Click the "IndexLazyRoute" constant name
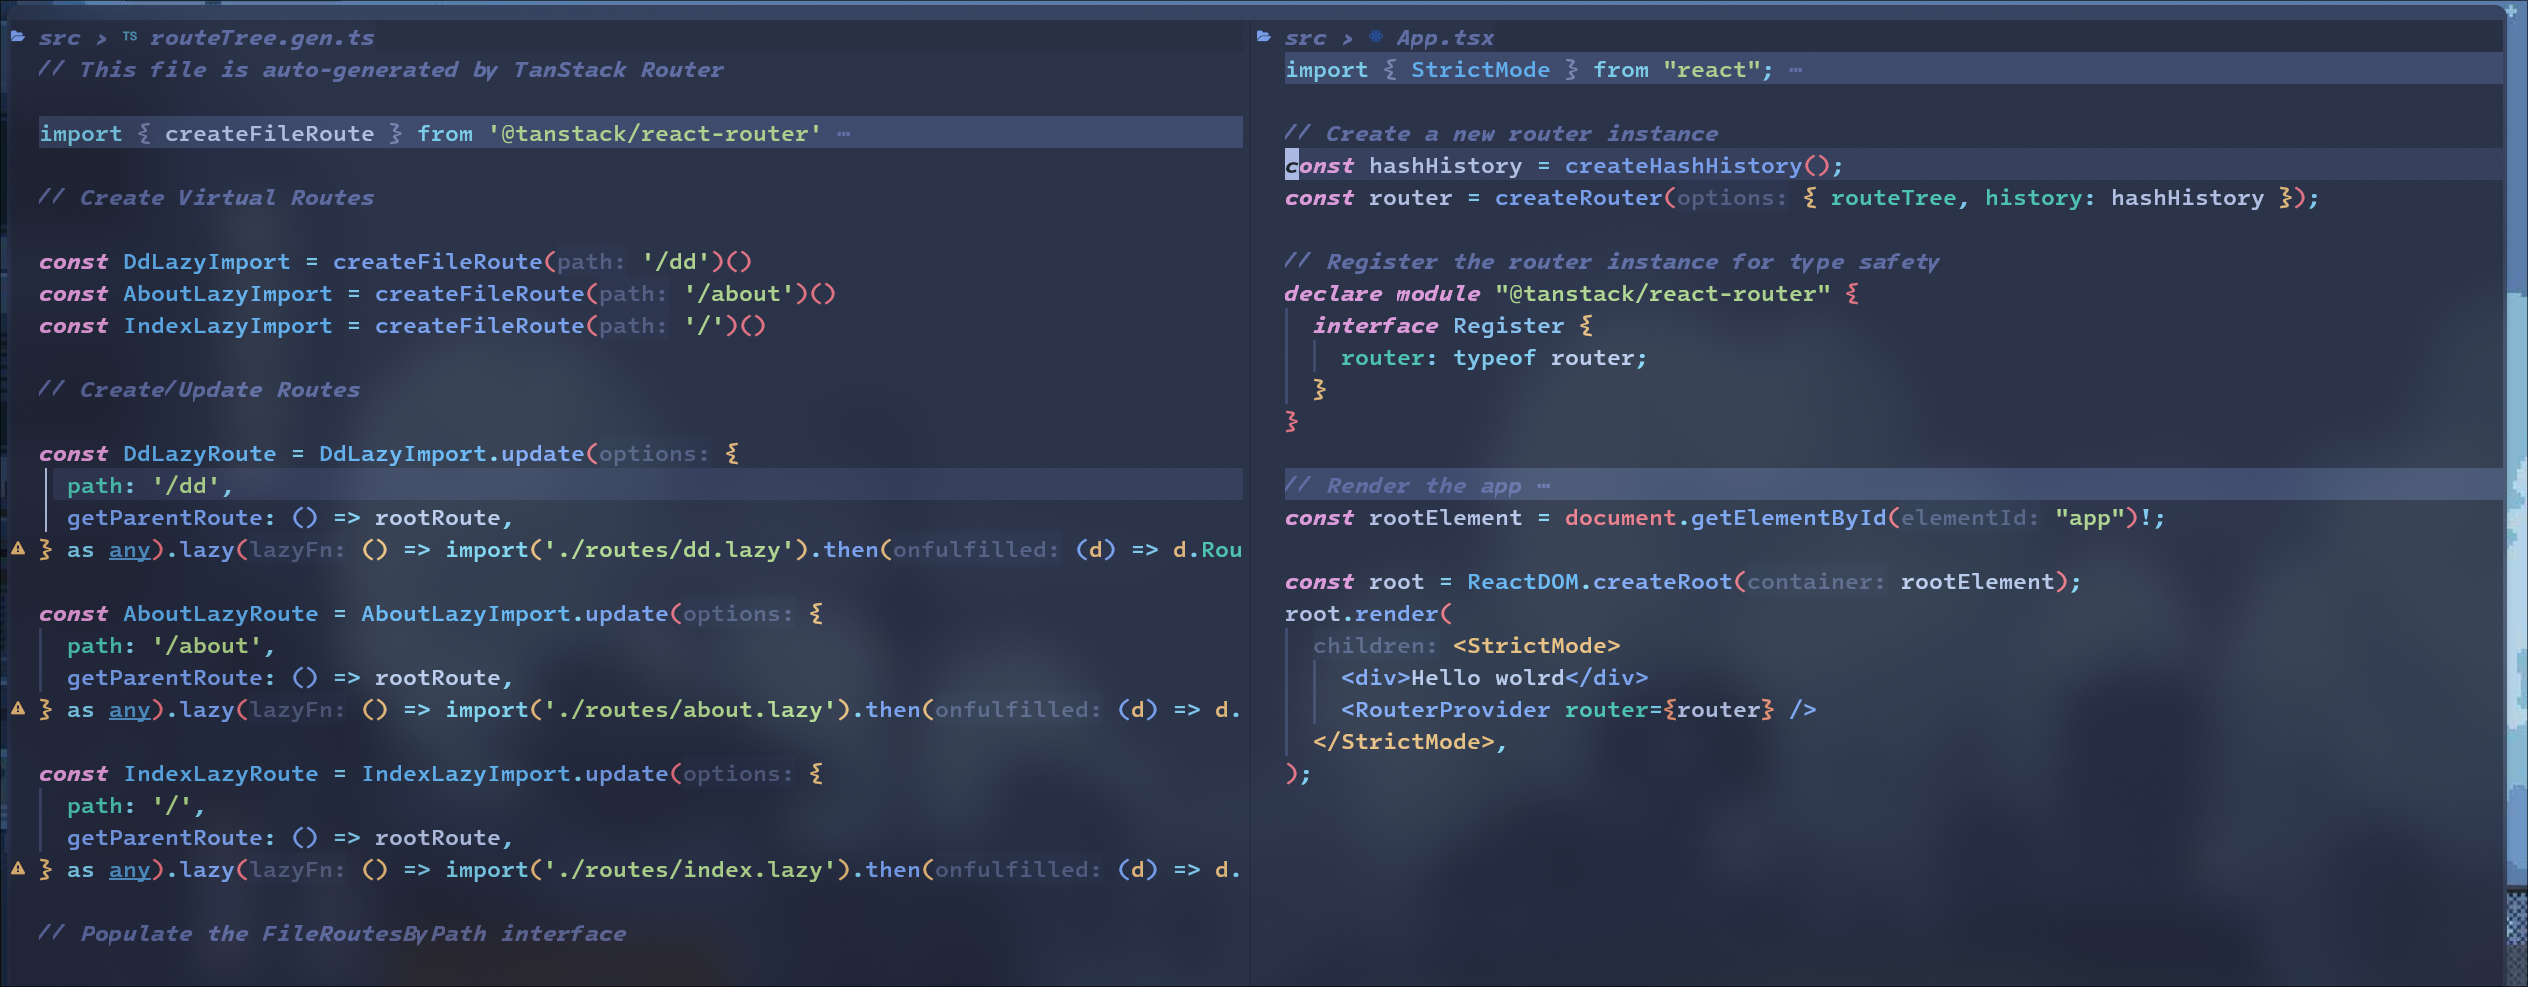The height and width of the screenshot is (987, 2528). coord(220,774)
